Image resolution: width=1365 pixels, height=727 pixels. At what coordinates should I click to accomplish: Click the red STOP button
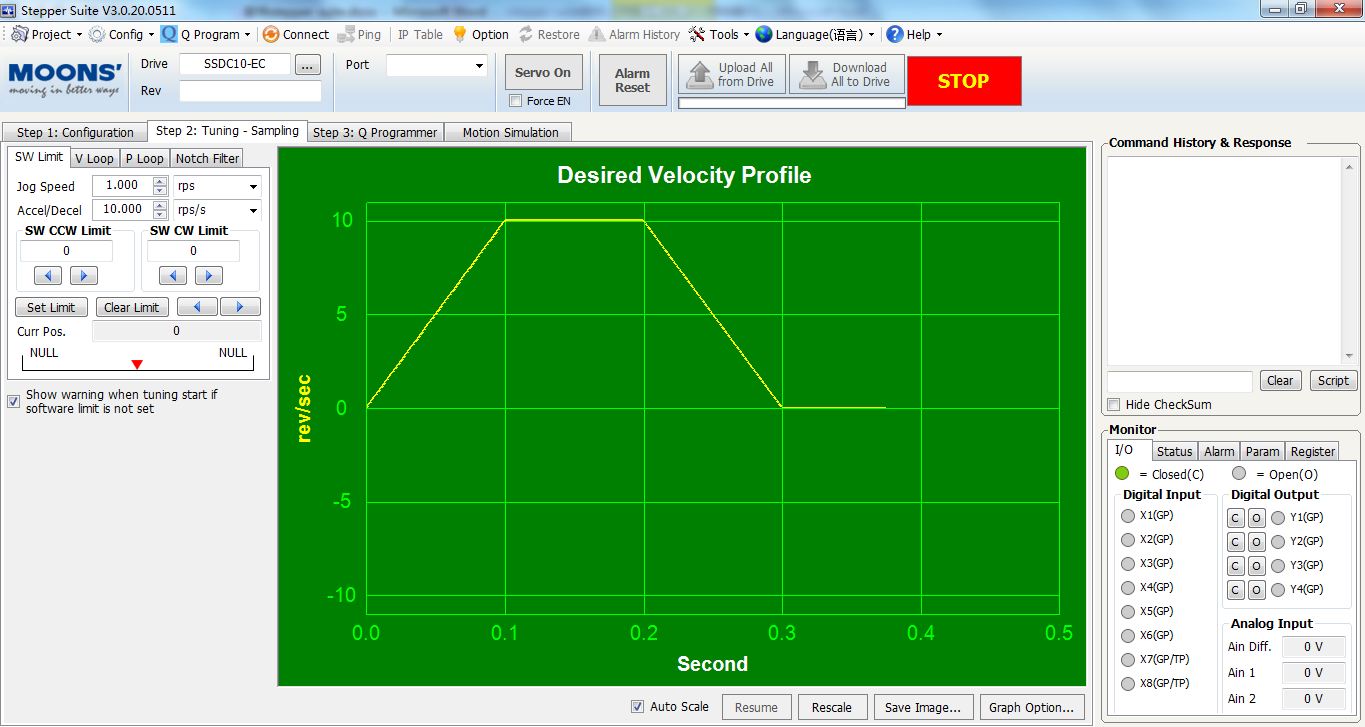[x=964, y=81]
